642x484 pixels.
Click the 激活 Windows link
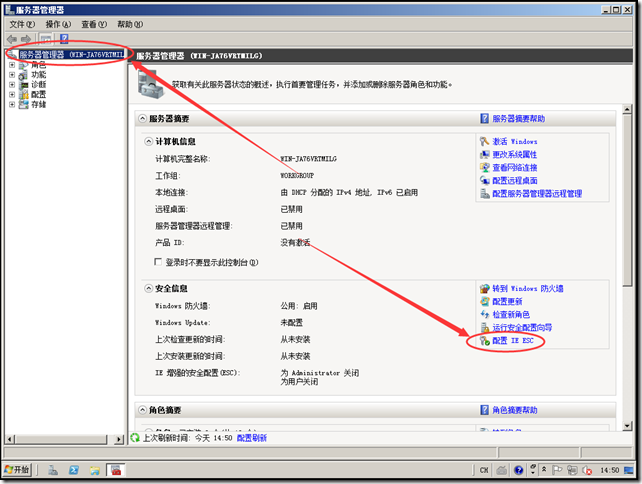pos(515,141)
